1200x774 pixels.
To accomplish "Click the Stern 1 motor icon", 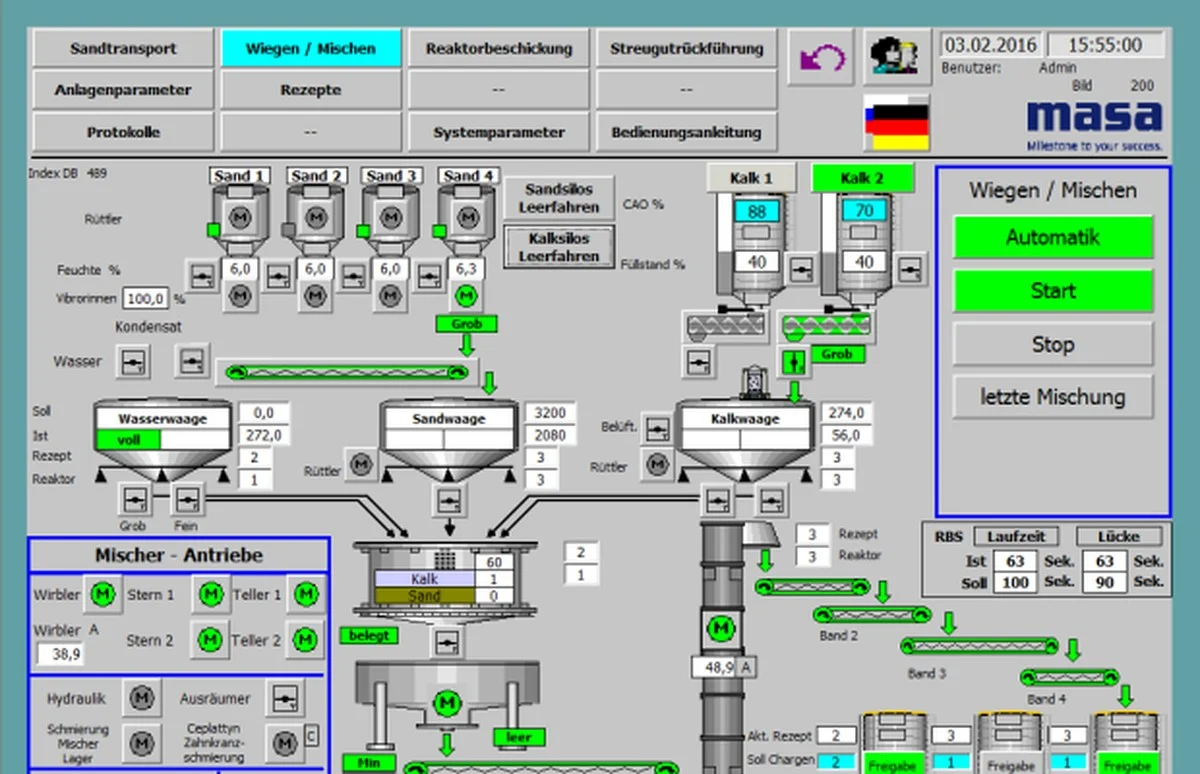I will [x=210, y=594].
